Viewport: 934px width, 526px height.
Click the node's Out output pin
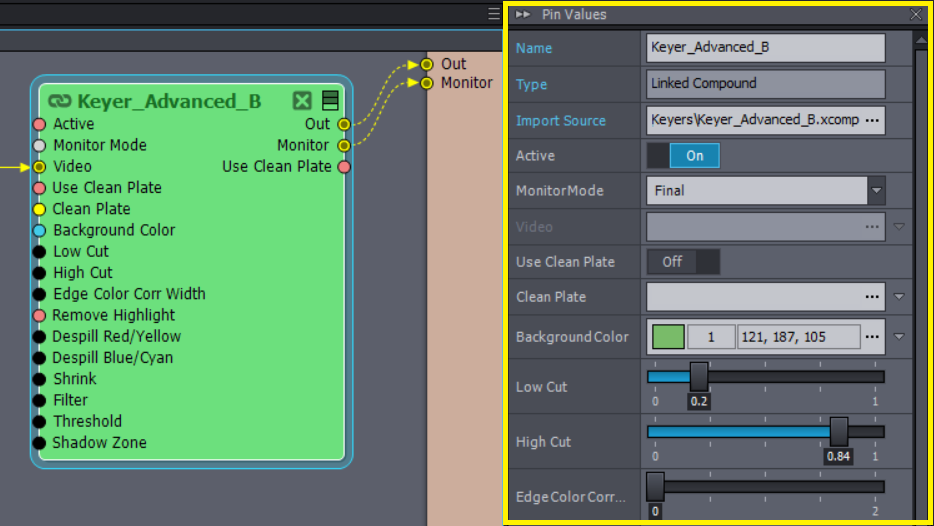click(344, 124)
